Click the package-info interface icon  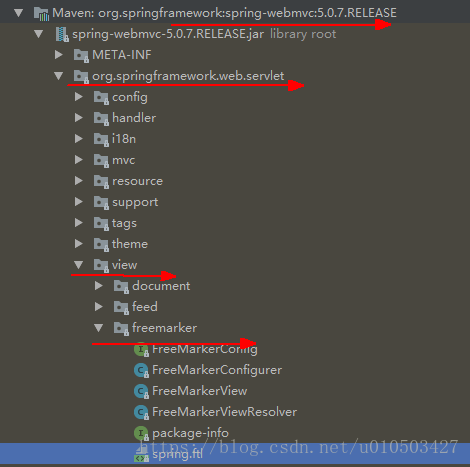point(141,433)
